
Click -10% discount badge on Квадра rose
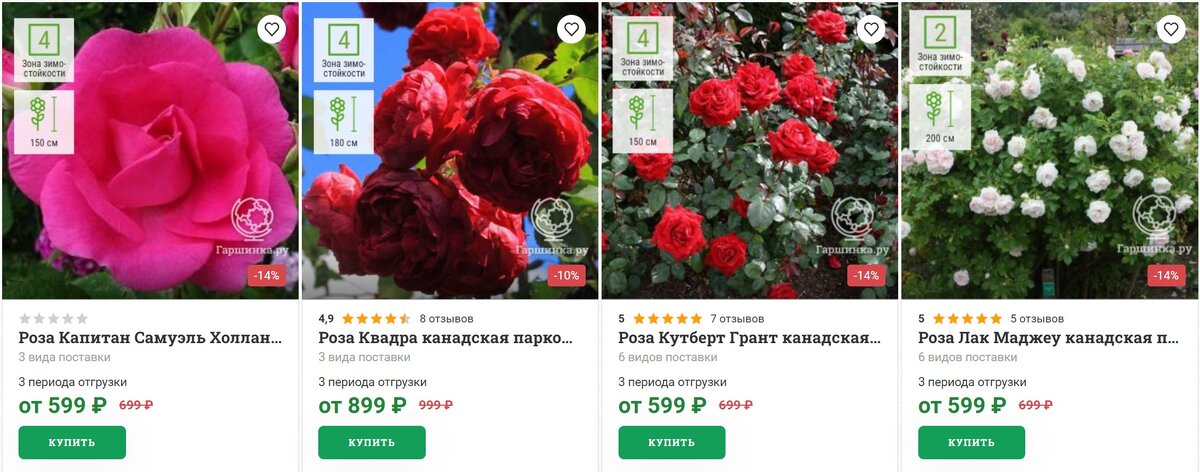(x=567, y=275)
